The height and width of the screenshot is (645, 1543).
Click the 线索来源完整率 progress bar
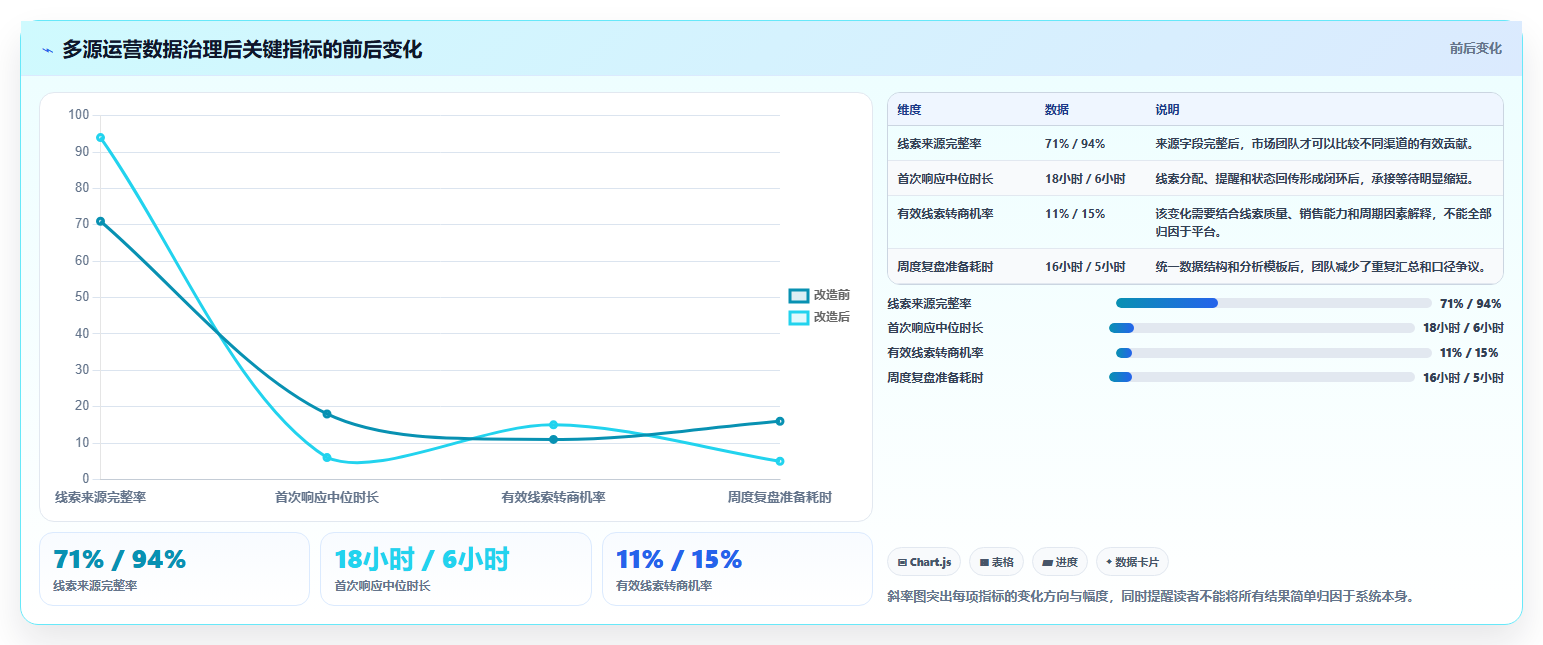1274,303
